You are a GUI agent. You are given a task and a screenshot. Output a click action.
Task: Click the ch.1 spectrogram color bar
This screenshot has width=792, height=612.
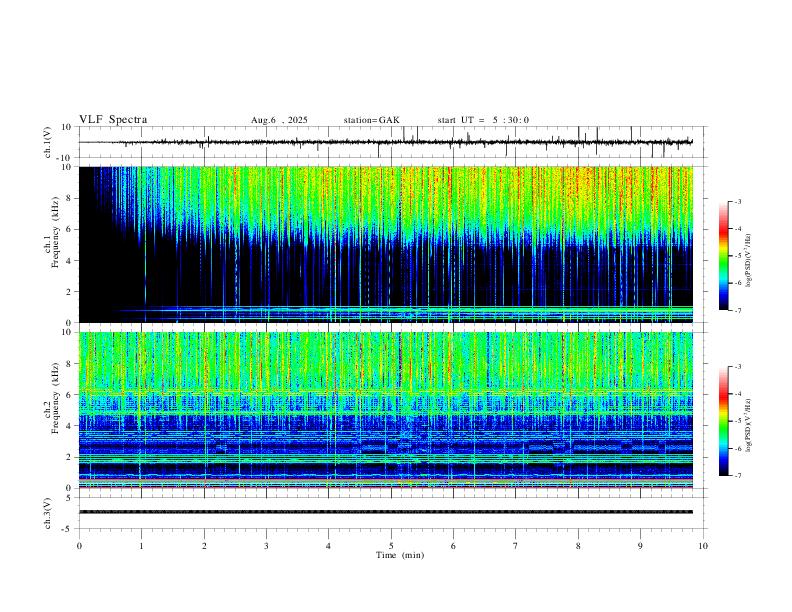(x=723, y=256)
